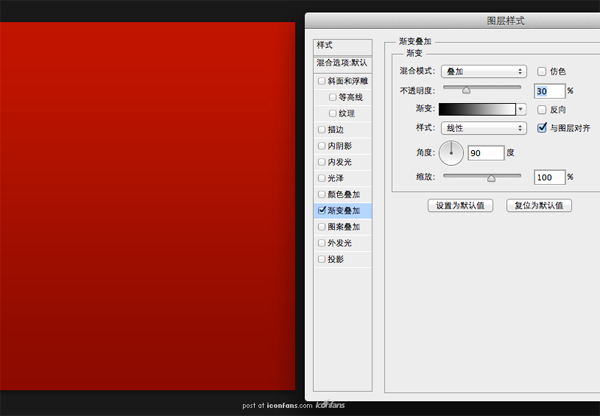Select the 纹理 texture label

[347, 114]
